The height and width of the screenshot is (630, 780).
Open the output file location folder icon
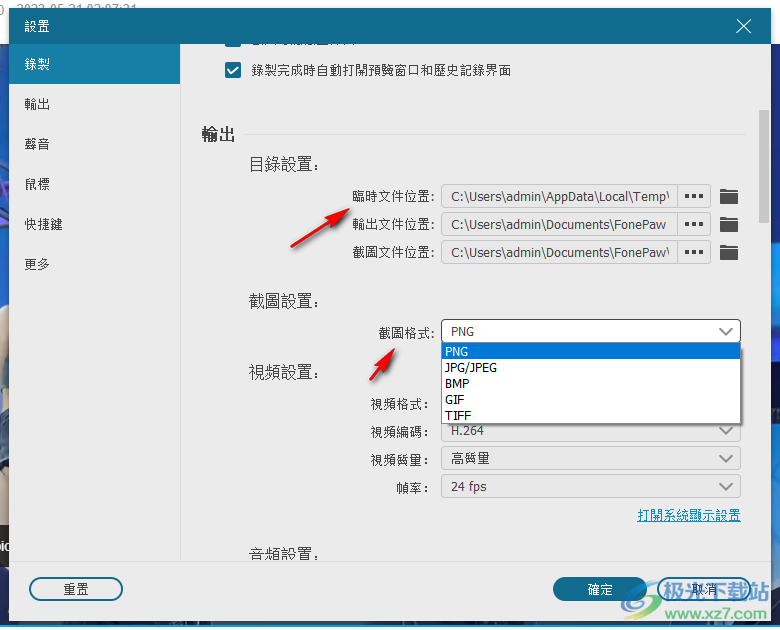click(x=729, y=224)
